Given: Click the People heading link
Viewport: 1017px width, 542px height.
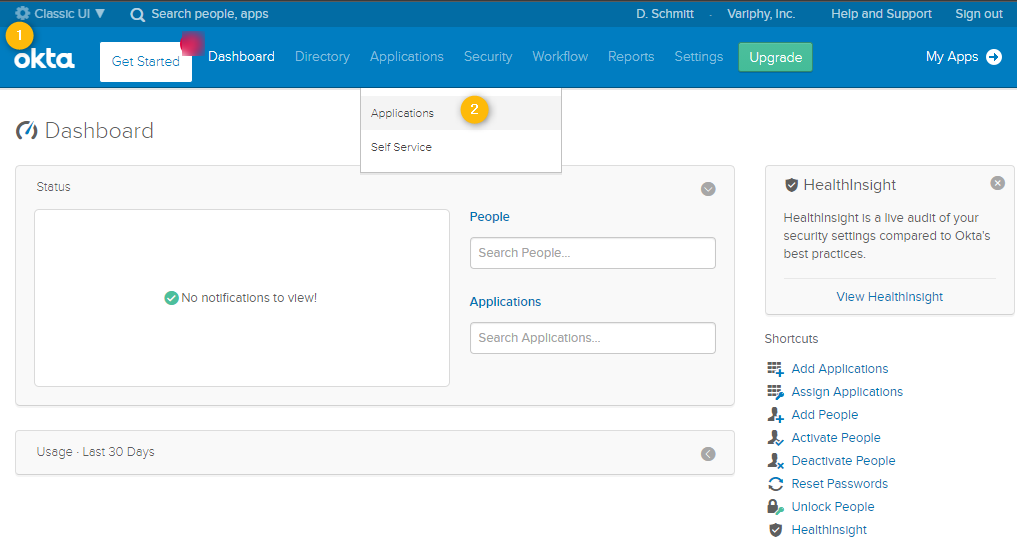Looking at the screenshot, I should pos(490,217).
